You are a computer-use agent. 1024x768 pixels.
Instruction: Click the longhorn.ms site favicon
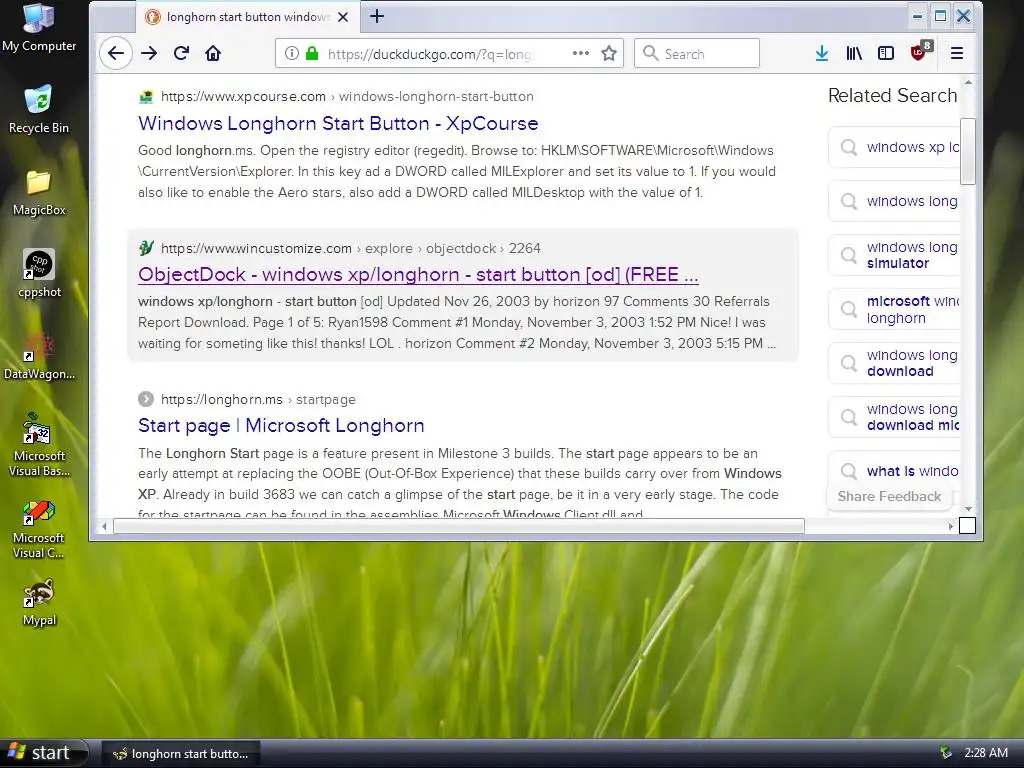click(x=146, y=399)
